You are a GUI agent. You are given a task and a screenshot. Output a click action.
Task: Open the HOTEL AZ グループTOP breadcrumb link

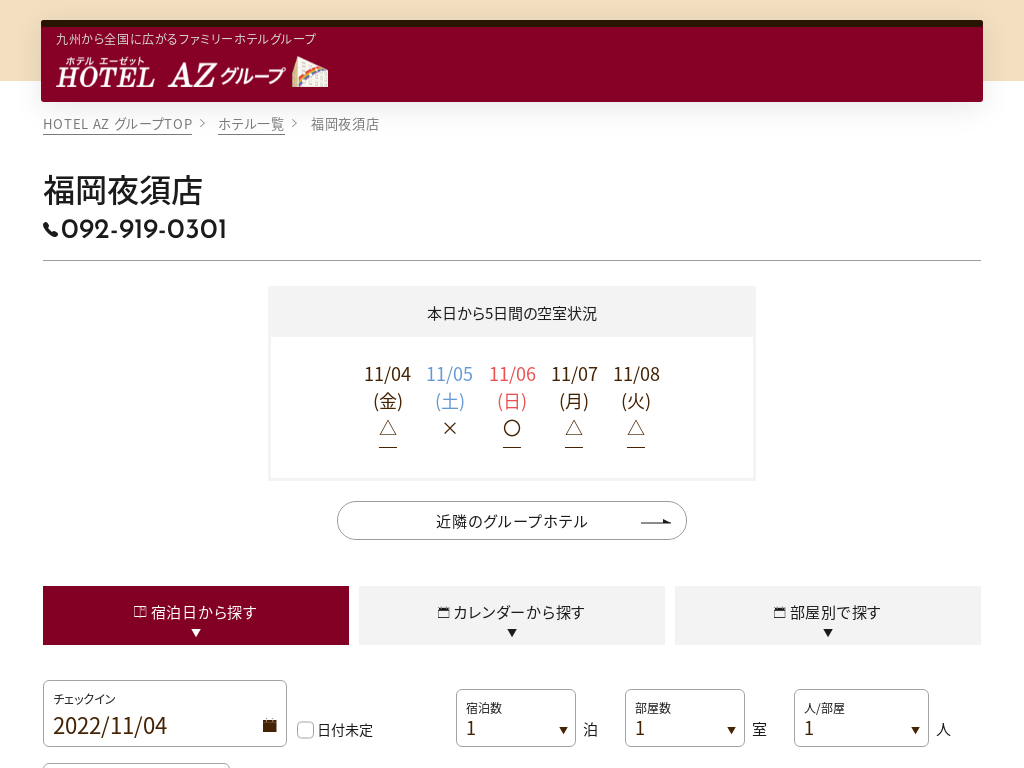coord(117,124)
